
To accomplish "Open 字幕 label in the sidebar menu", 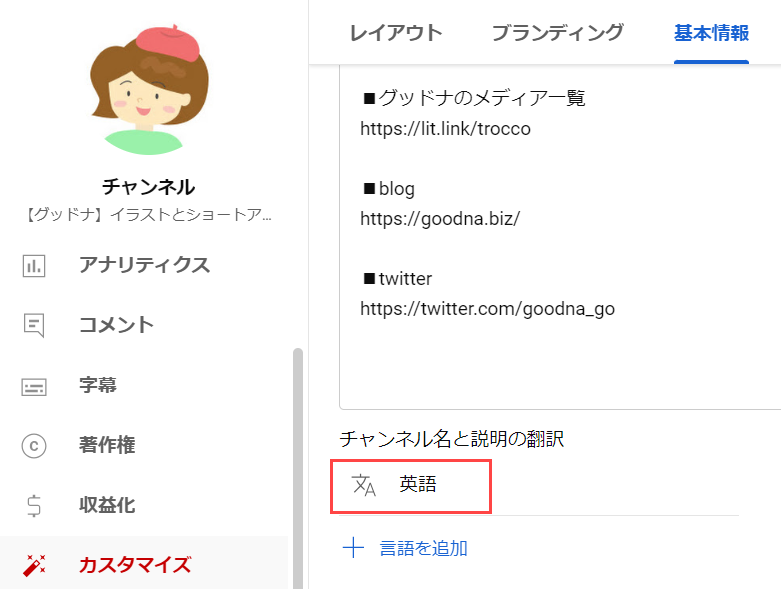I will (x=98, y=385).
